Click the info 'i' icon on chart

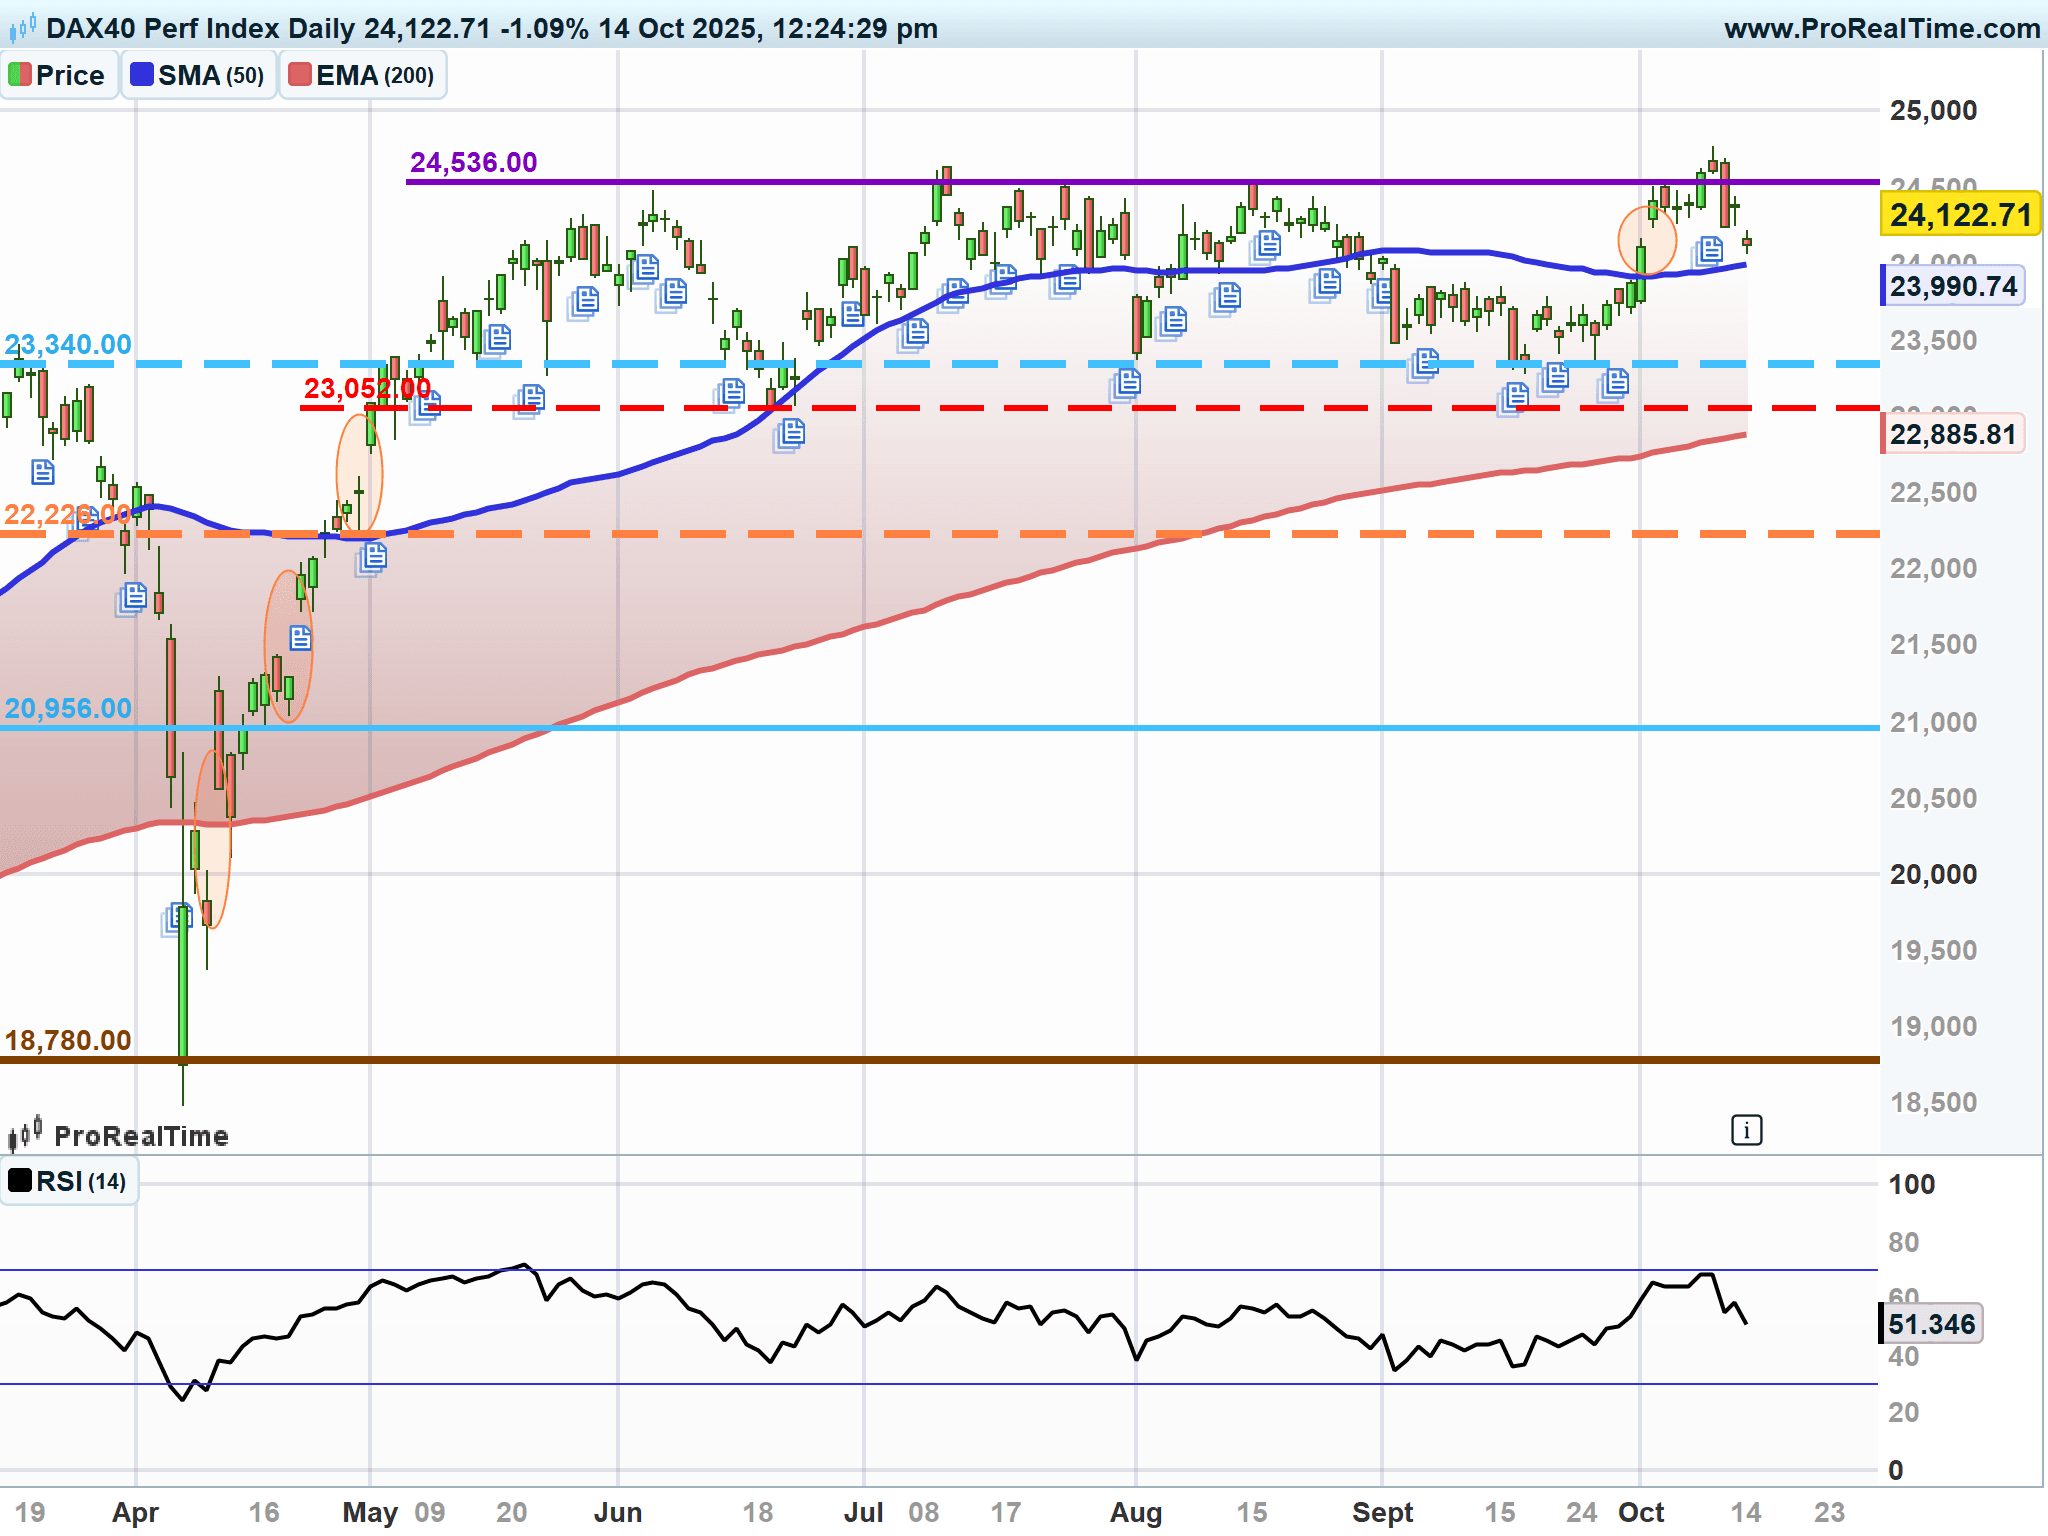click(x=1746, y=1130)
